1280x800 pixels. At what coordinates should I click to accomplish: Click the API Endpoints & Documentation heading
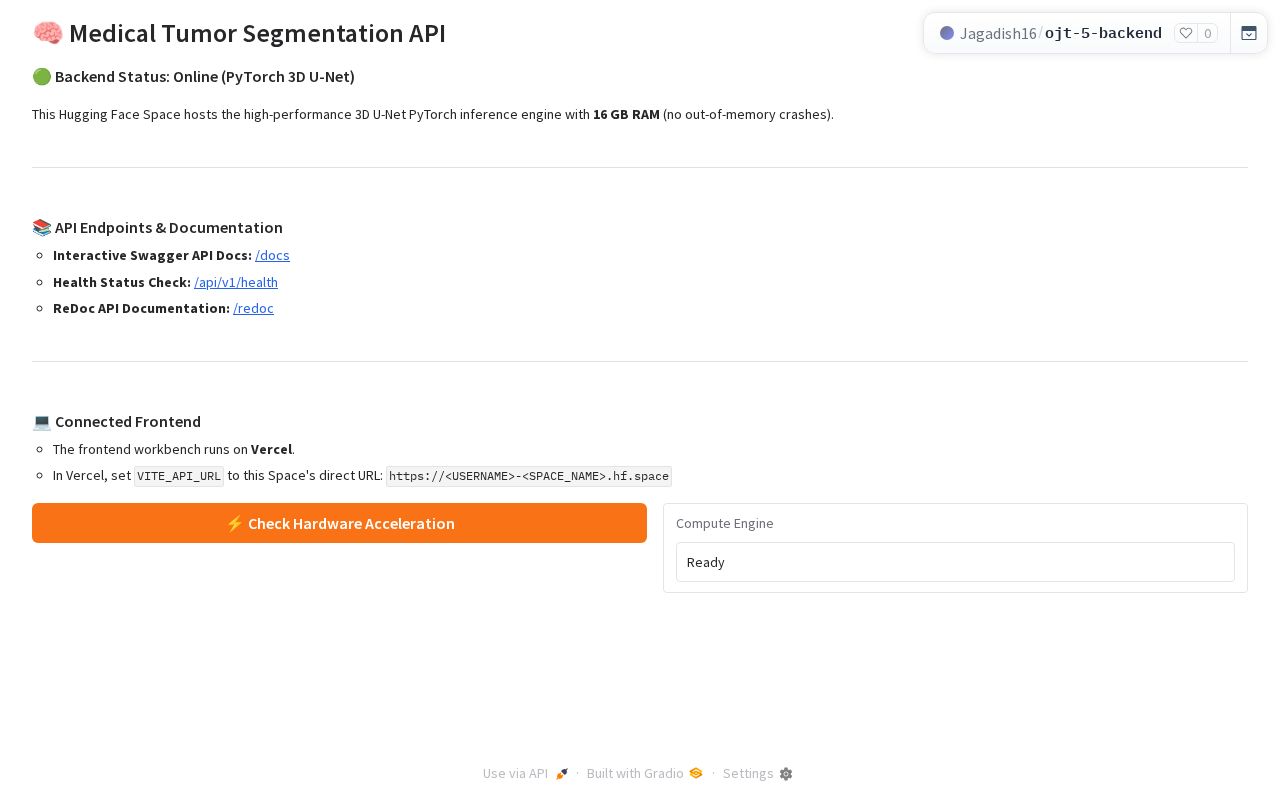[157, 227]
